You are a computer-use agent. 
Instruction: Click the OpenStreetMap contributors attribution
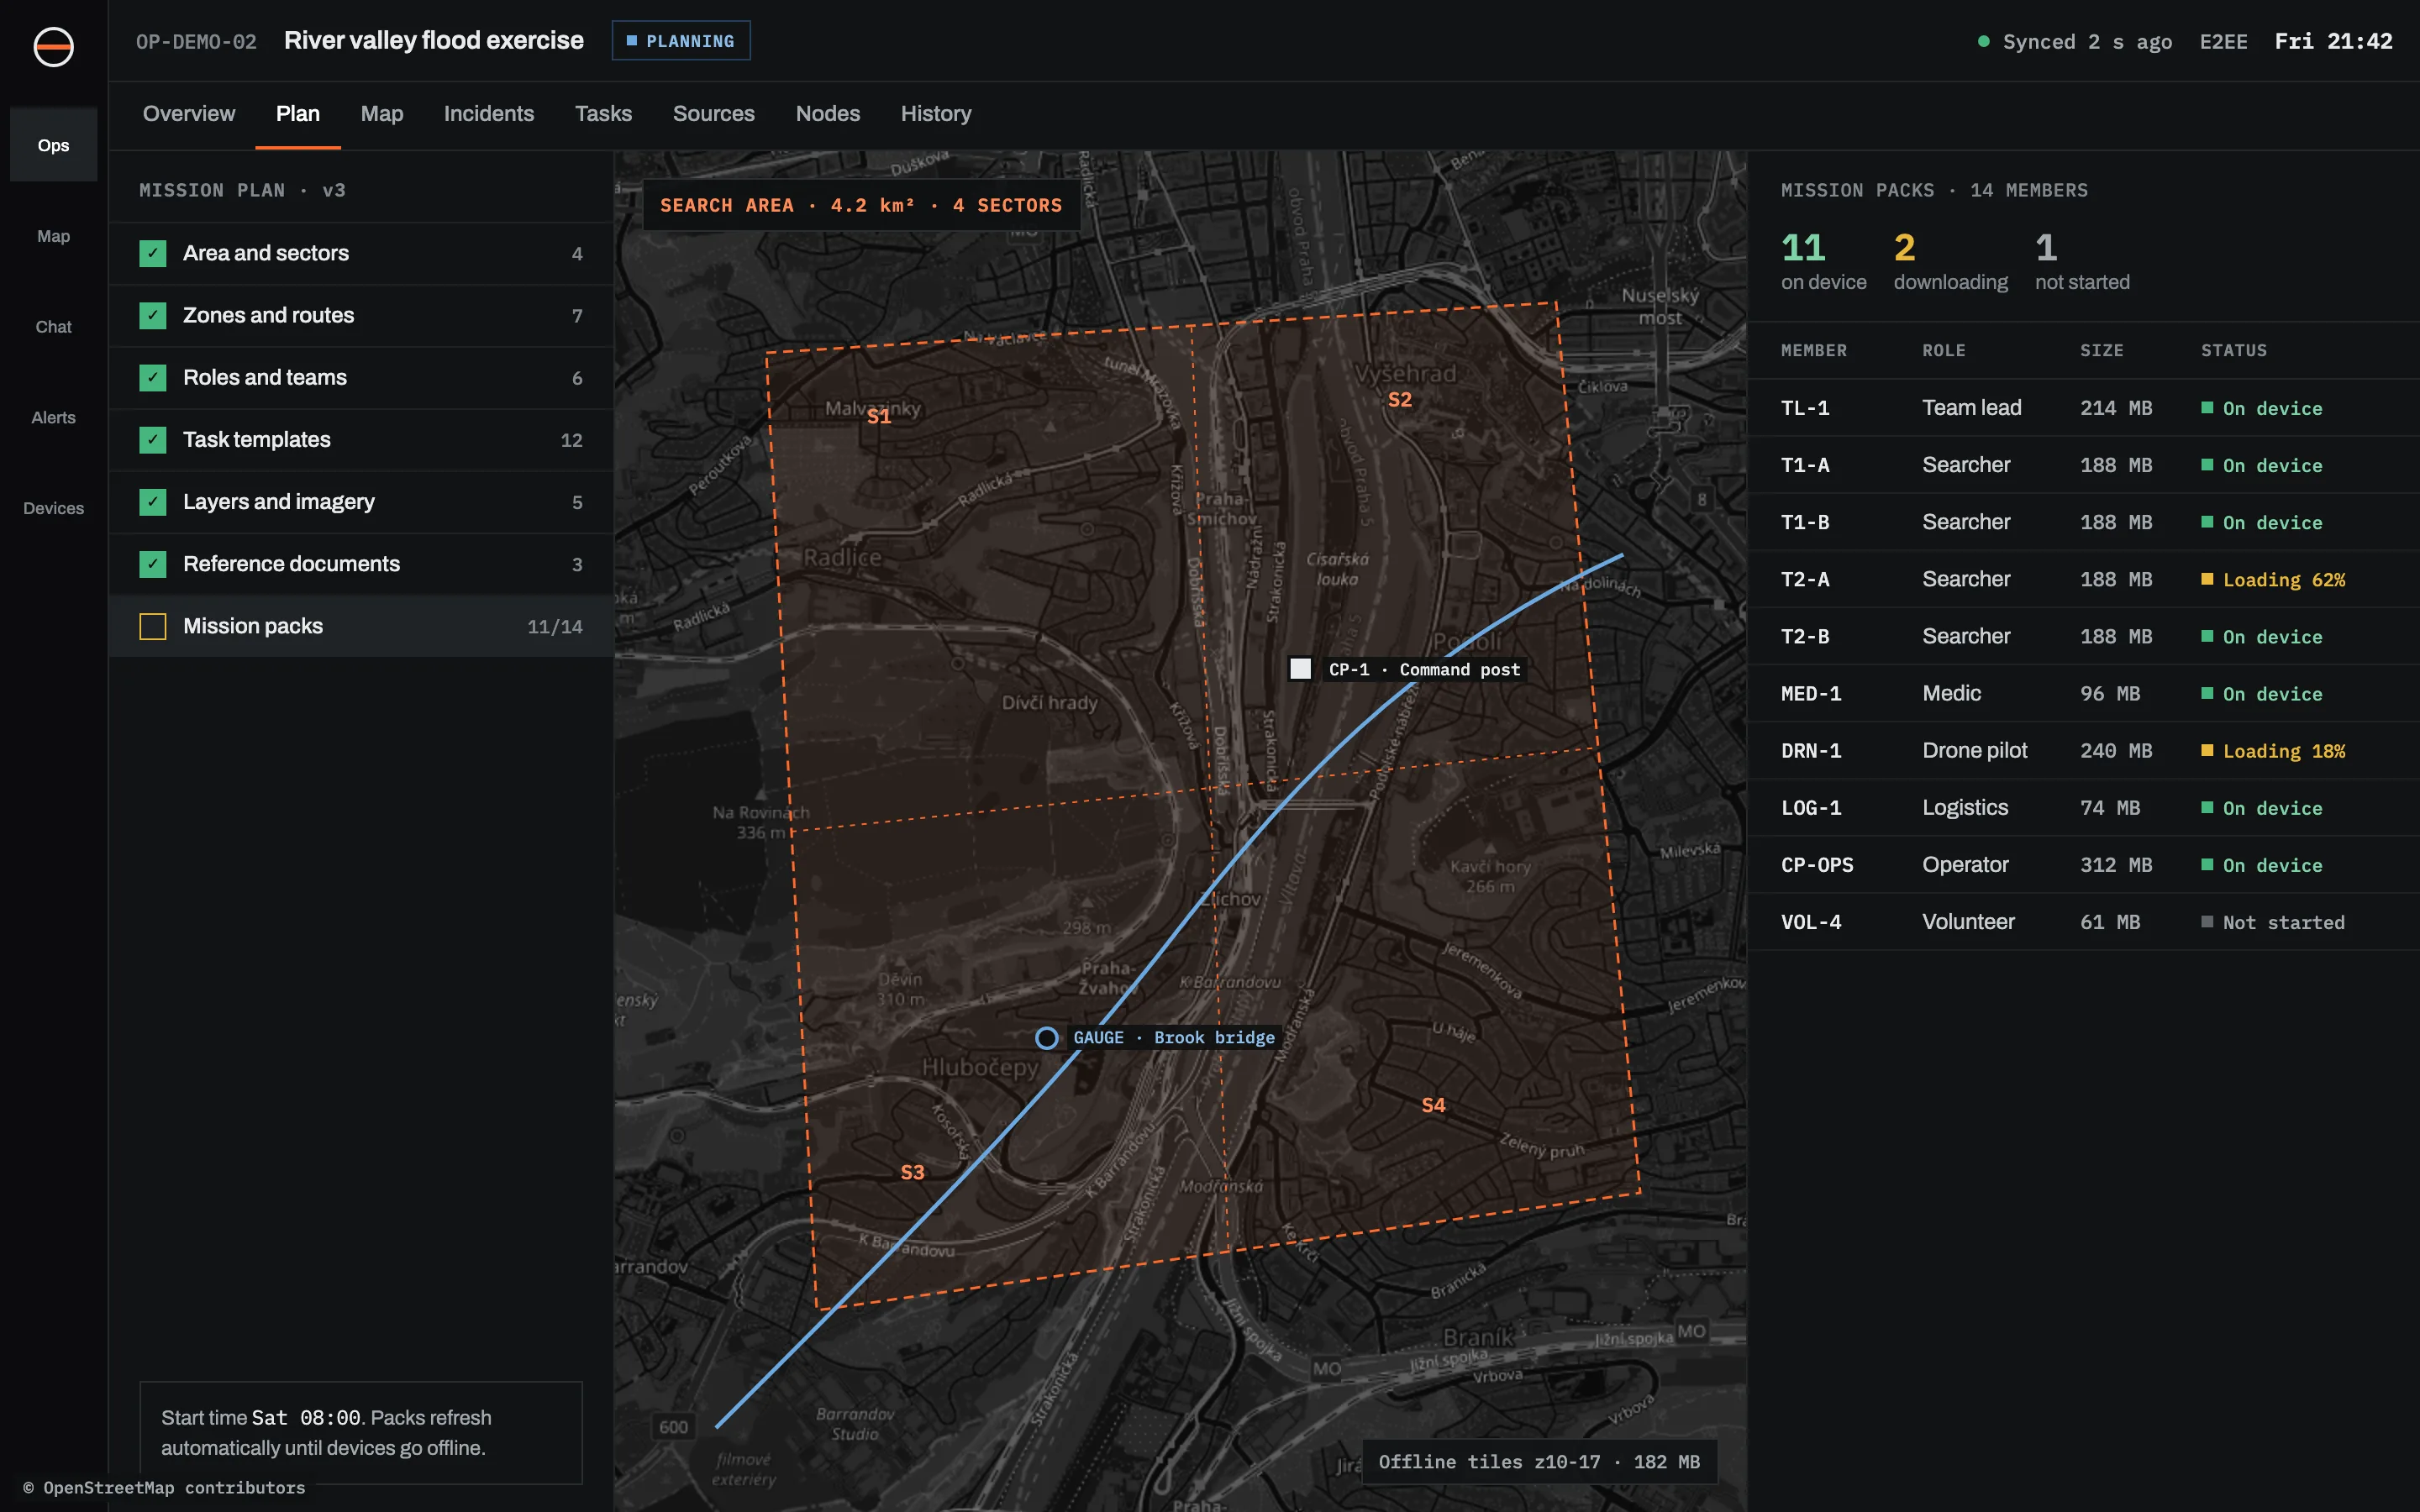point(164,1487)
